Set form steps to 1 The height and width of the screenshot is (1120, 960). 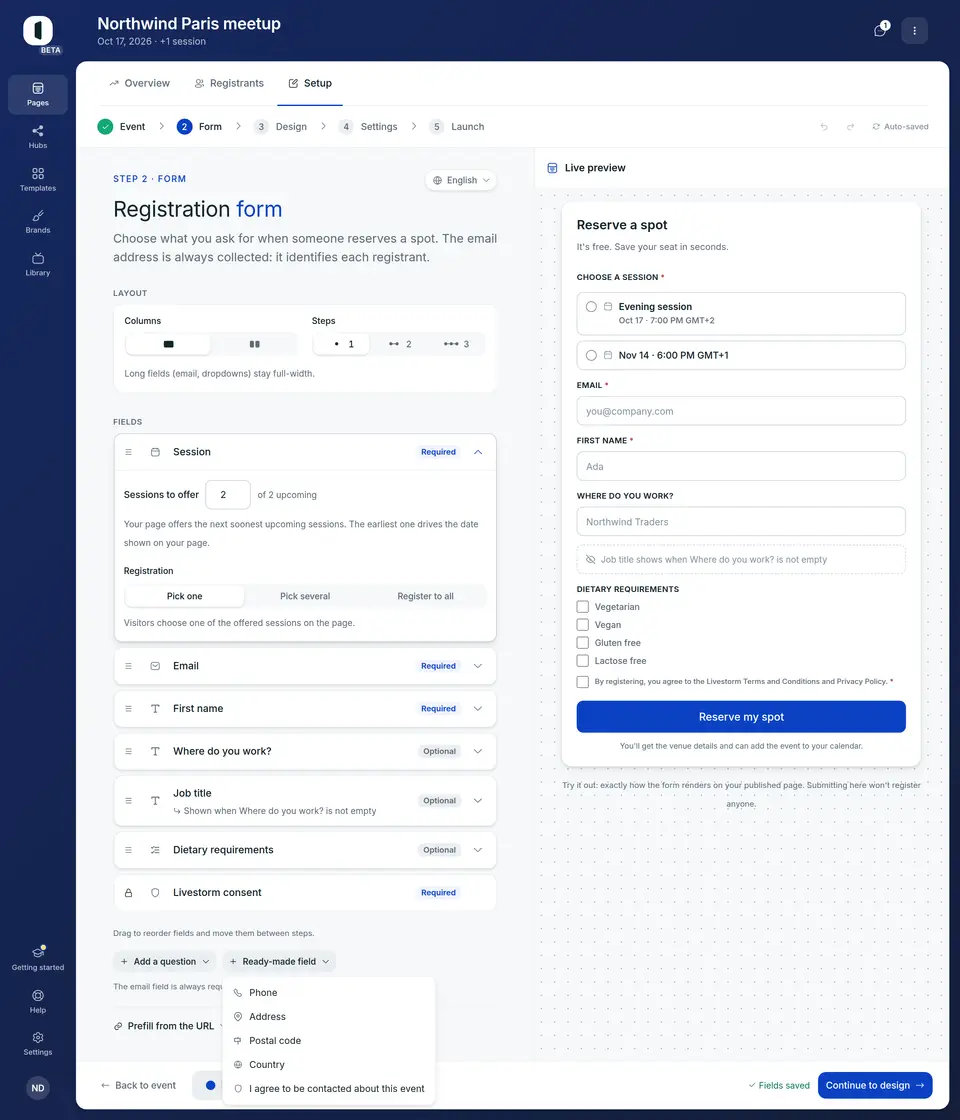pos(342,344)
